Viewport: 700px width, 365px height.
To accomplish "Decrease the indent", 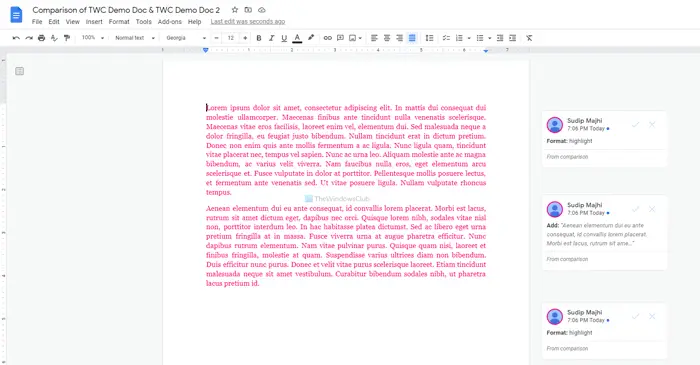I will coord(500,38).
